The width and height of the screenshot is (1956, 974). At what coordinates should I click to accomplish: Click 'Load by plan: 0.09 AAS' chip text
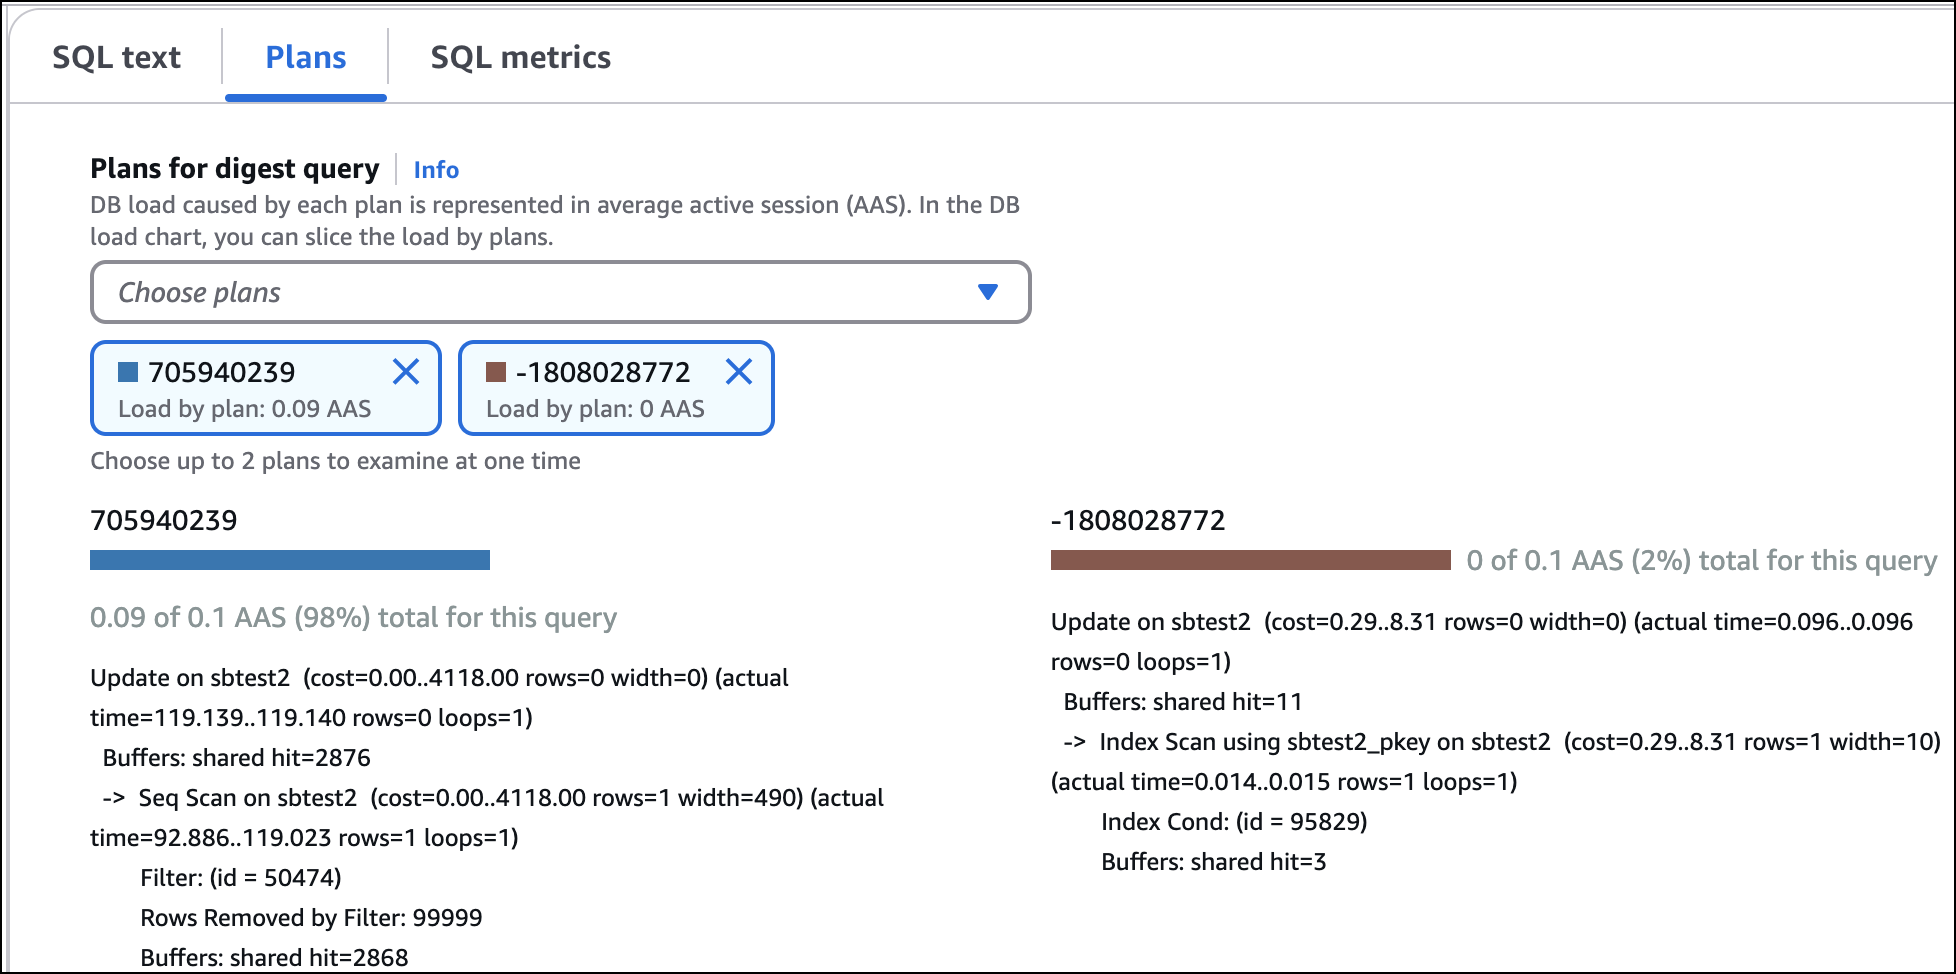244,409
